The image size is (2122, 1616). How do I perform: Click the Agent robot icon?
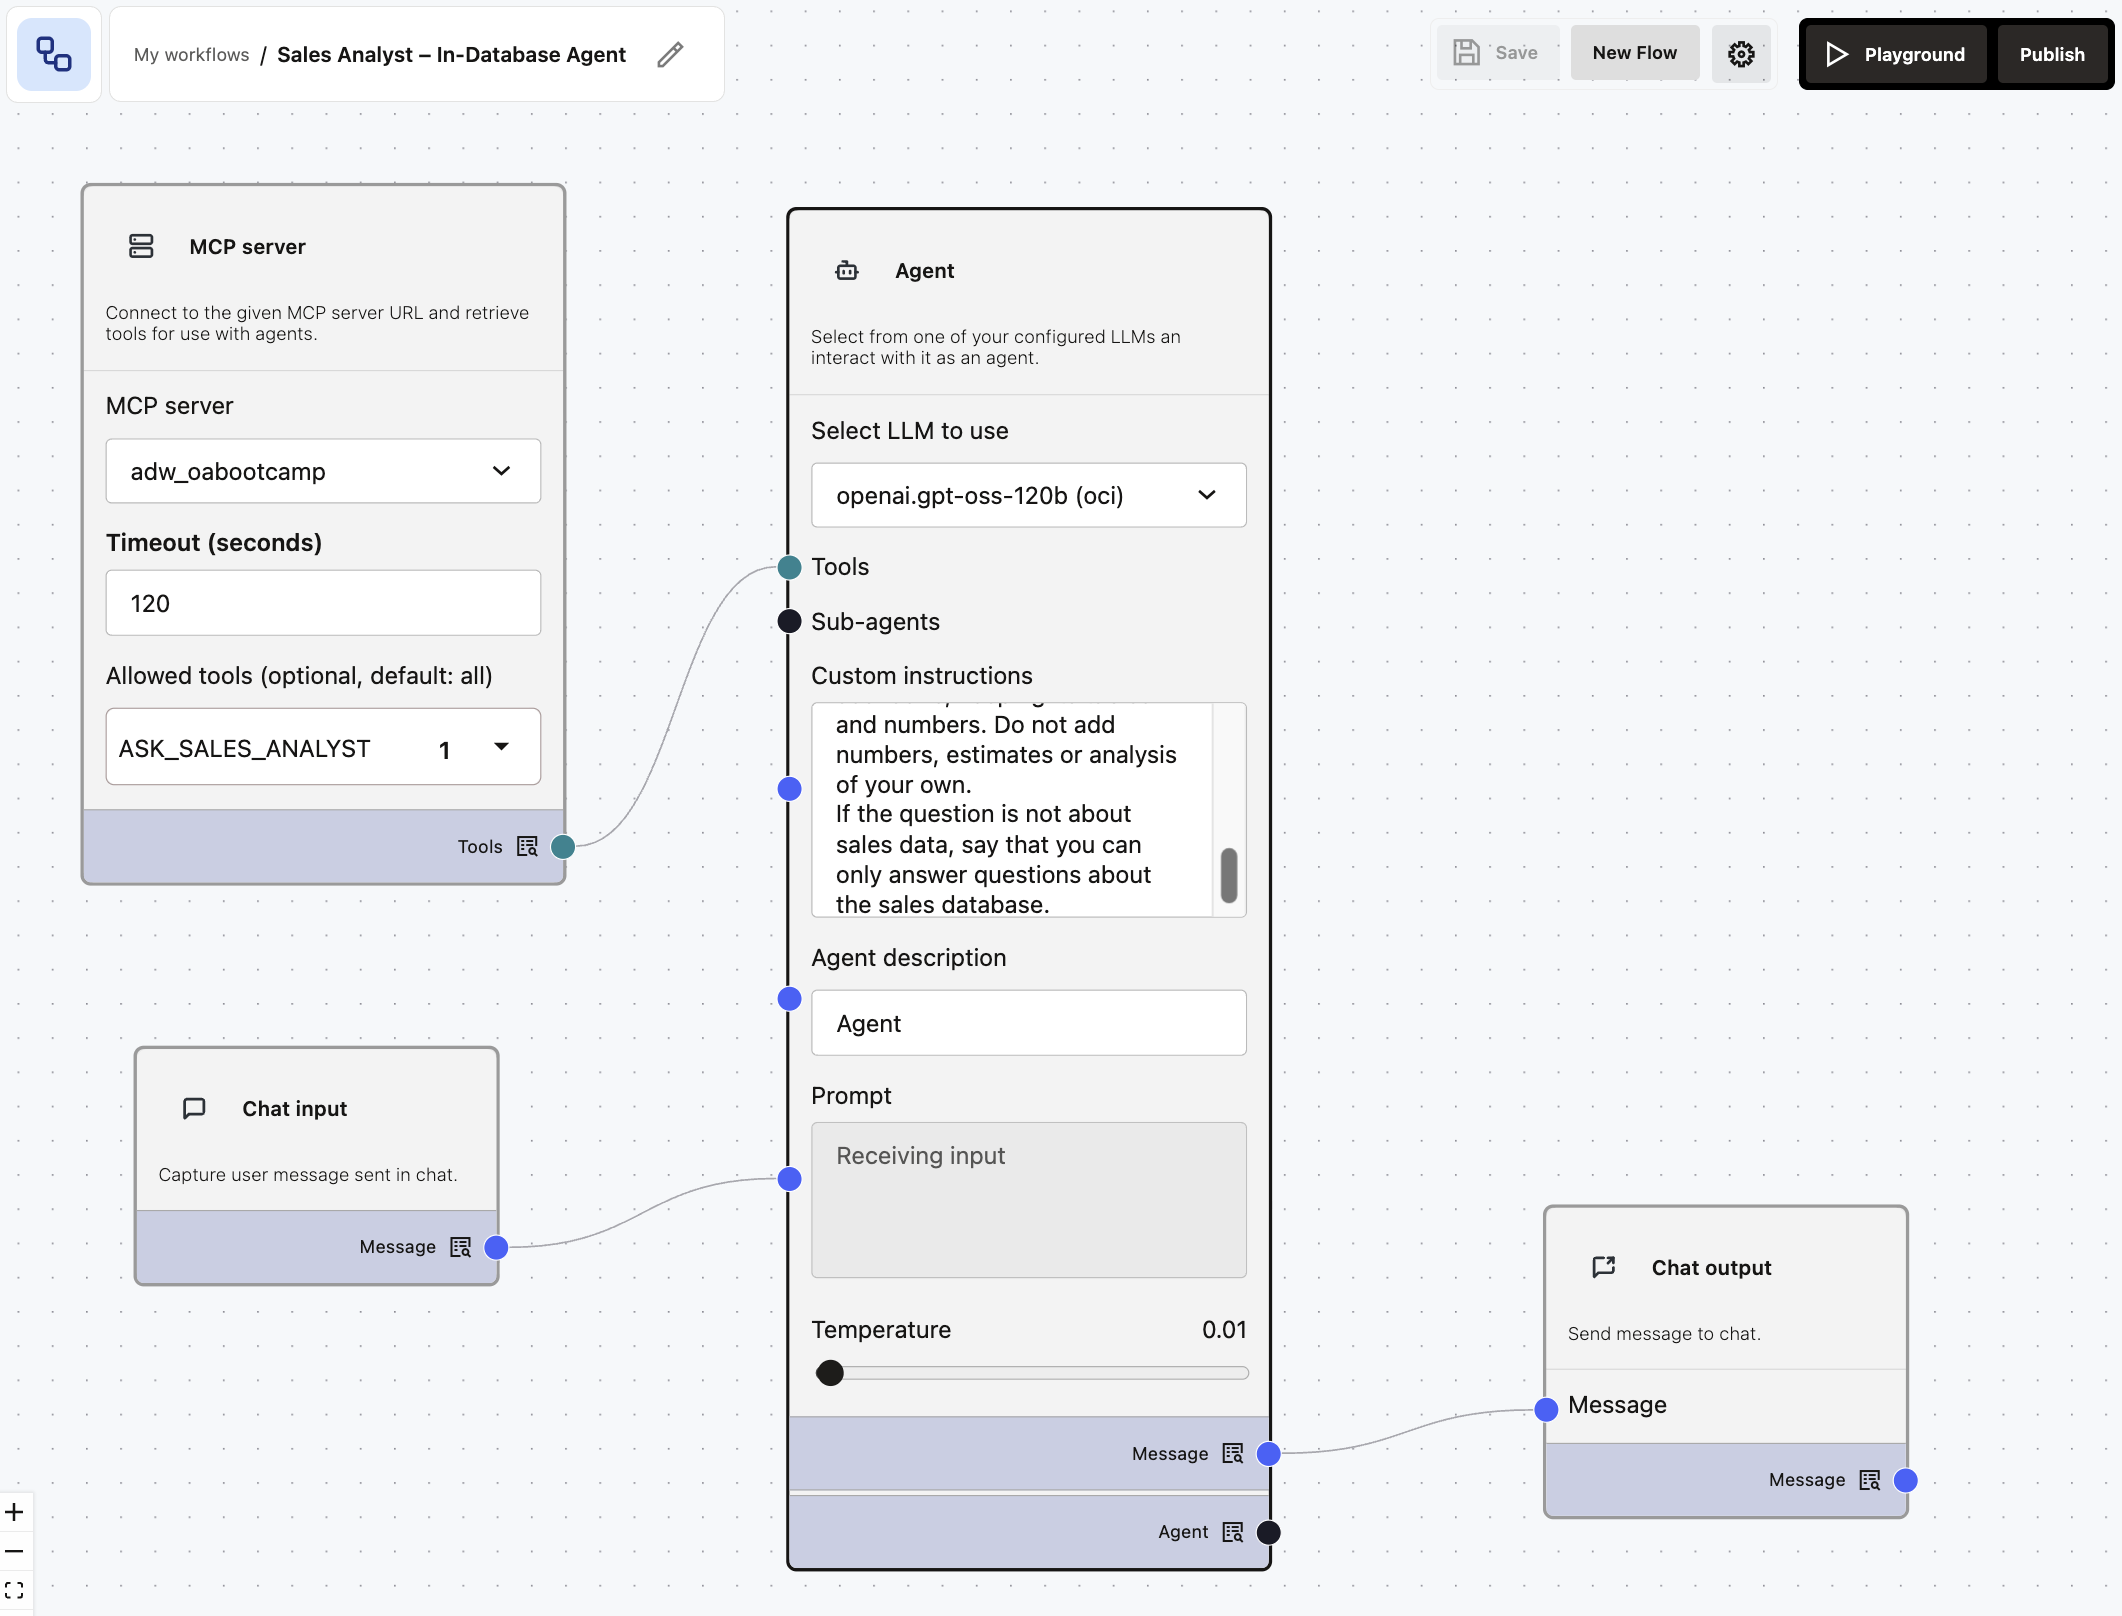(847, 271)
